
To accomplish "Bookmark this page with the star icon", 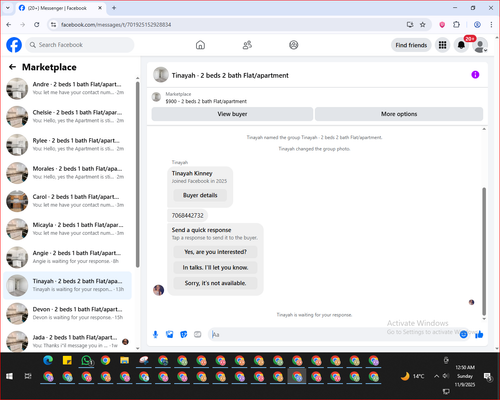I will point(423,25).
